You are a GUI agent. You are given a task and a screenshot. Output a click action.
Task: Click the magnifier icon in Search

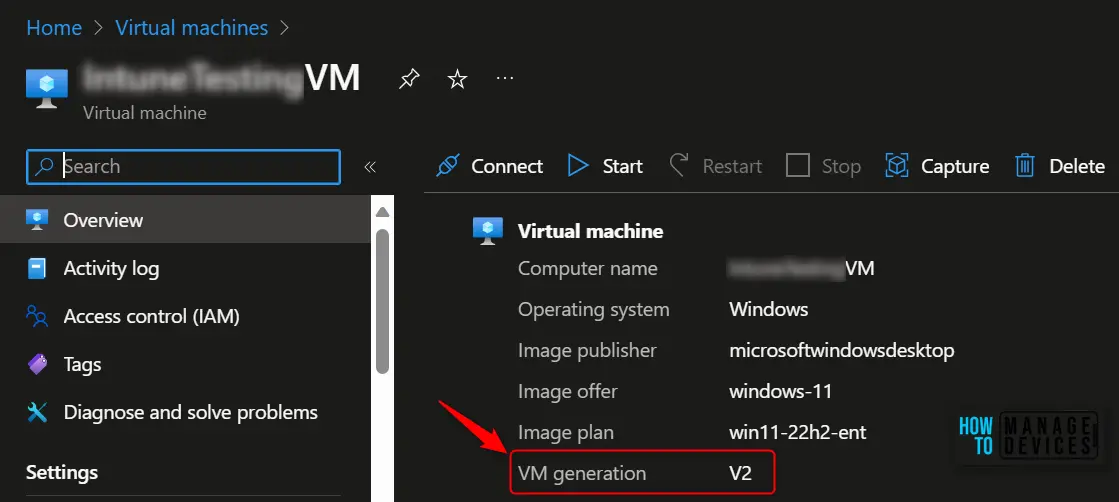pos(44,166)
